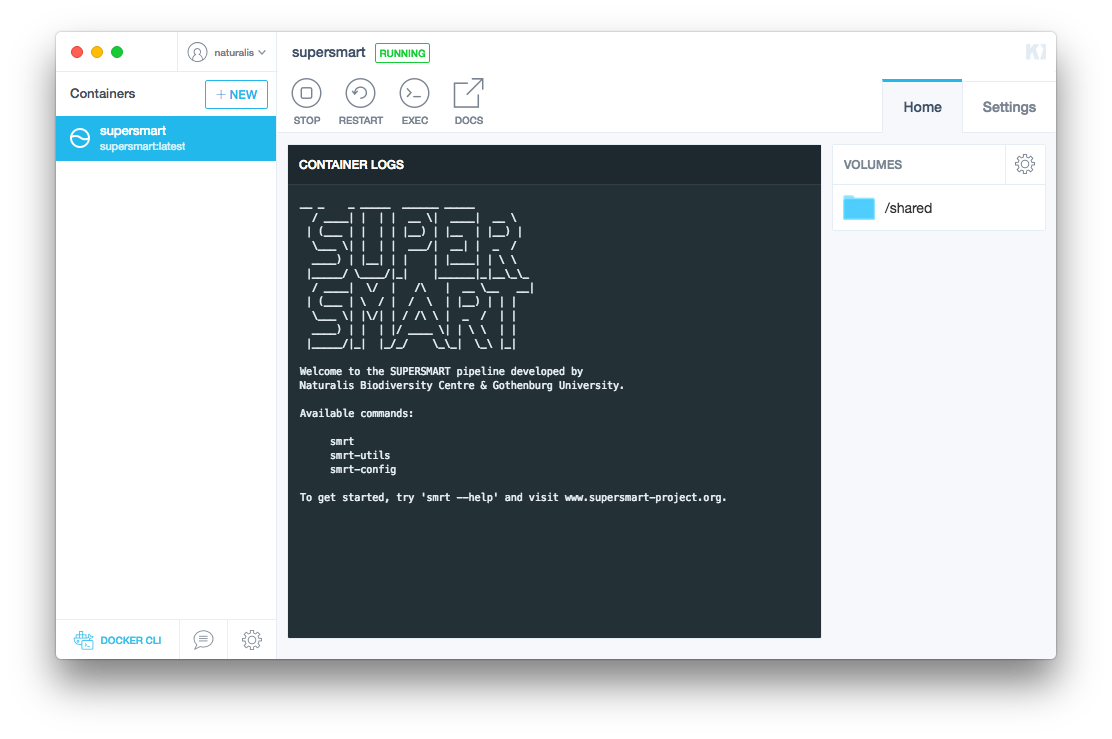1112x739 pixels.
Task: Click the supersmart container status icon
Action: click(x=80, y=138)
